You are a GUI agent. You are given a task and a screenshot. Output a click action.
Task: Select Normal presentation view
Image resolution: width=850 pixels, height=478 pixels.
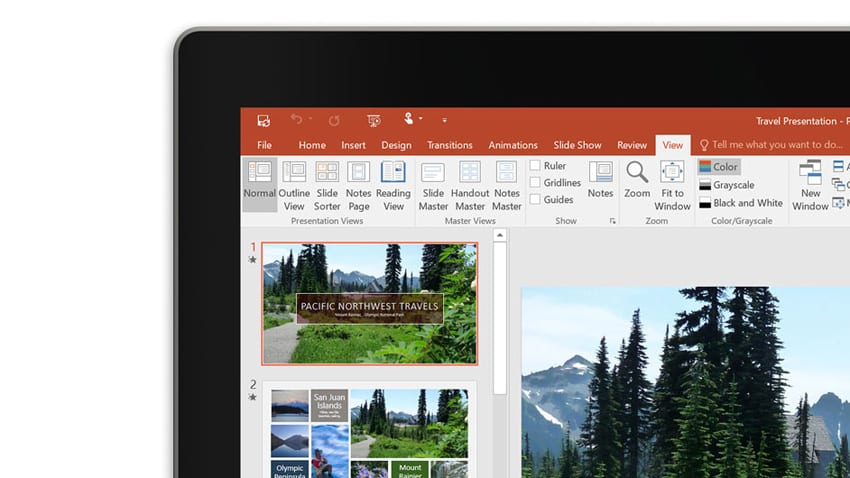tap(260, 184)
